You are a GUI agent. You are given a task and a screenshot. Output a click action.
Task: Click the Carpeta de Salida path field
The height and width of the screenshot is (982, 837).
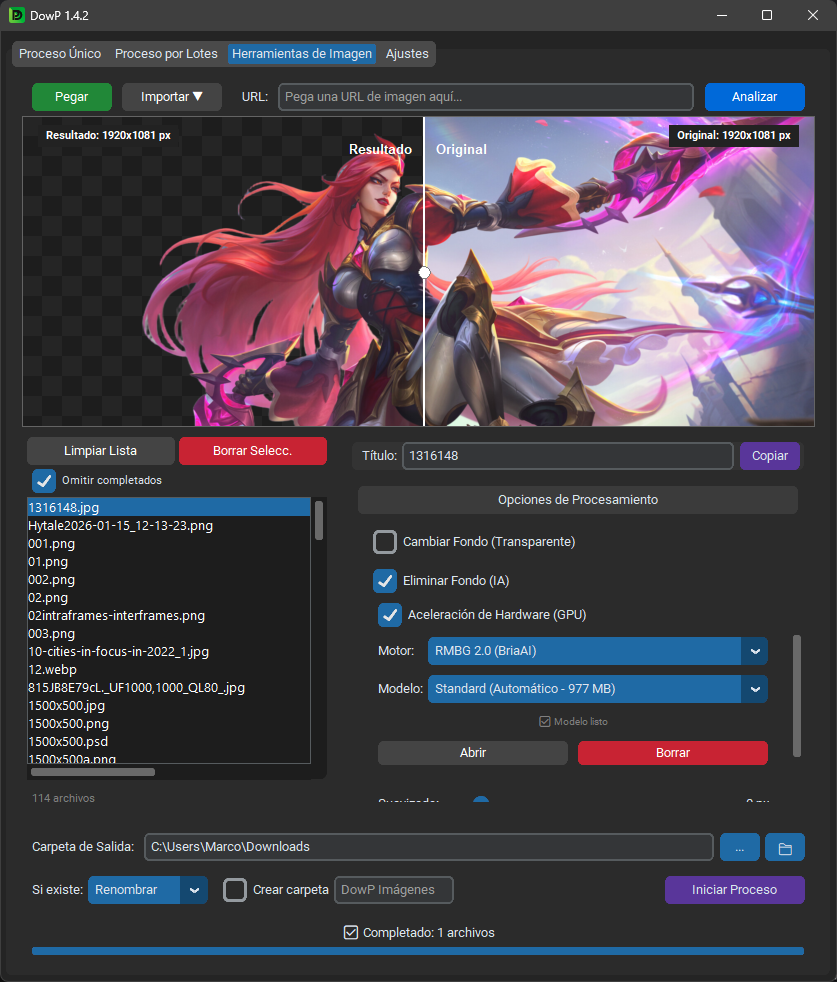[x=429, y=847]
